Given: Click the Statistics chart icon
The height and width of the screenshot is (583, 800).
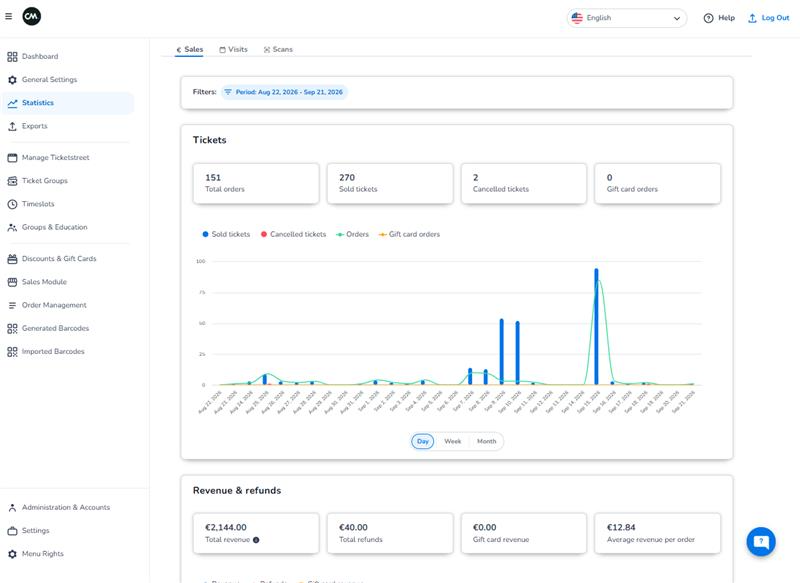Looking at the screenshot, I should coord(12,103).
